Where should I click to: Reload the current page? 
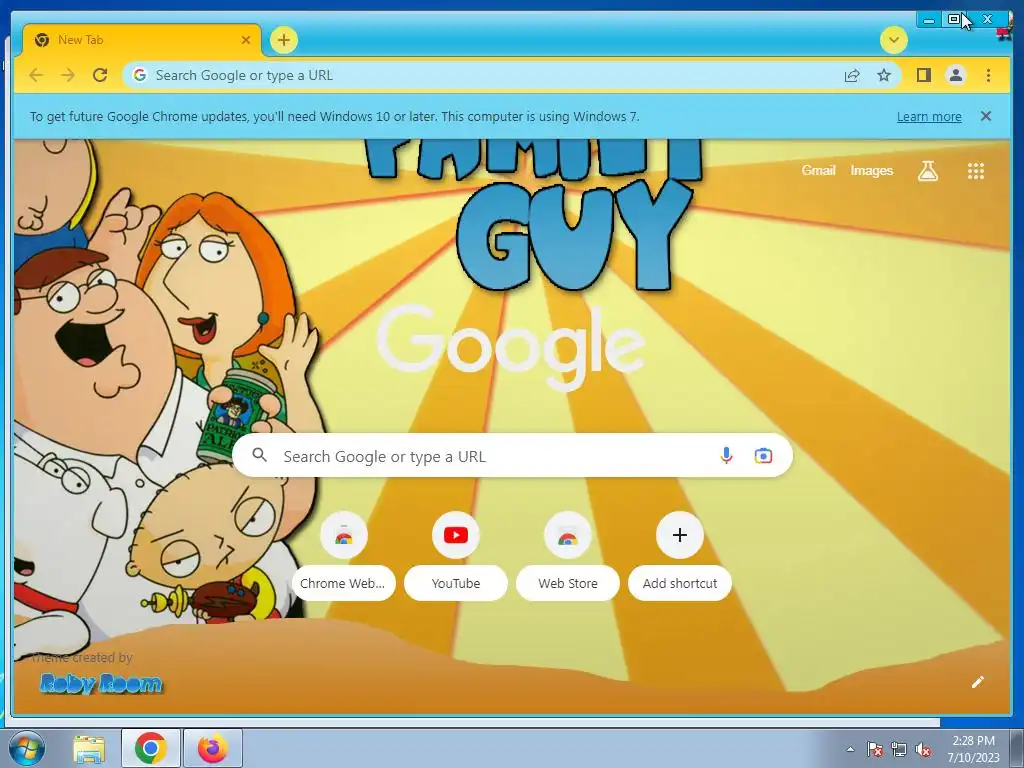tap(100, 75)
